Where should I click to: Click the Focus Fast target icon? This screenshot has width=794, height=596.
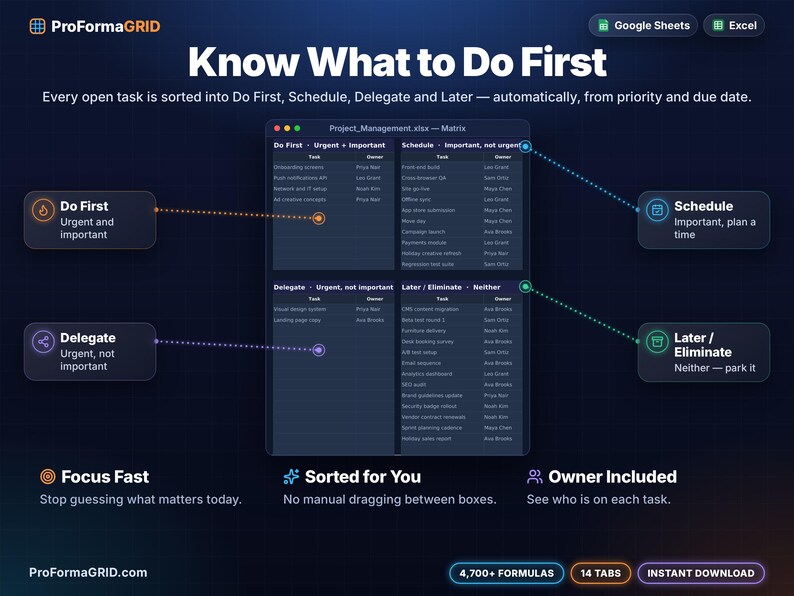click(x=48, y=476)
